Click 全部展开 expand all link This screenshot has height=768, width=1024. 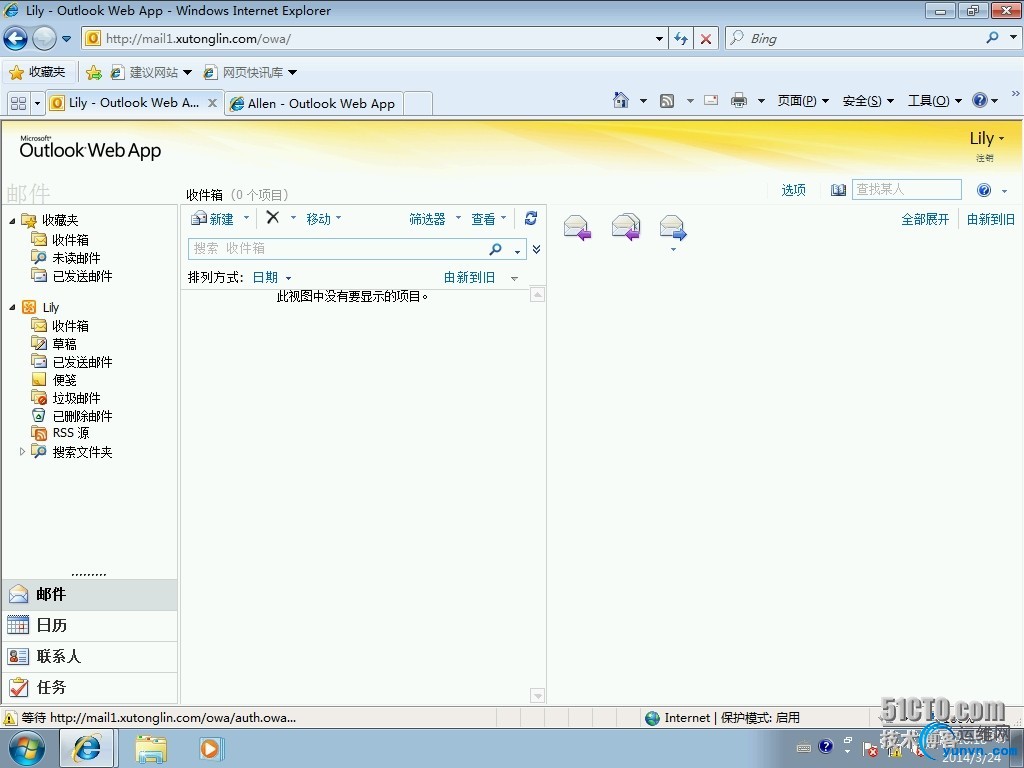pos(925,219)
